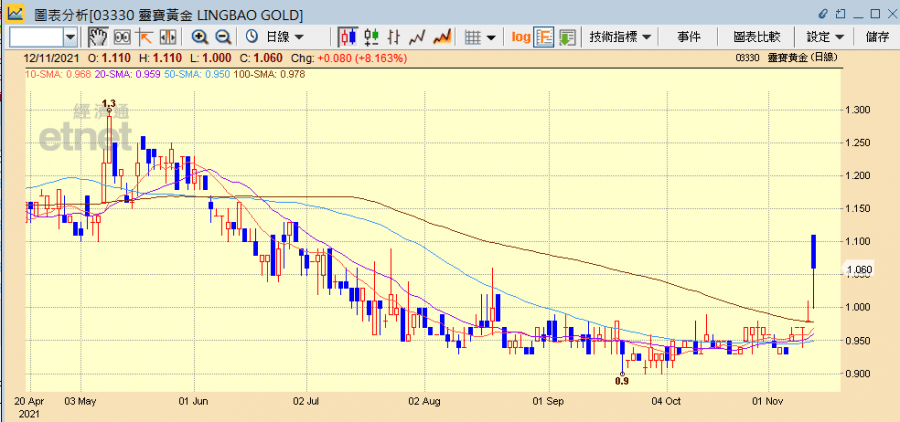Image resolution: width=900 pixels, height=422 pixels.
Task: Switch to OHLC bar chart type
Action: (x=371, y=37)
